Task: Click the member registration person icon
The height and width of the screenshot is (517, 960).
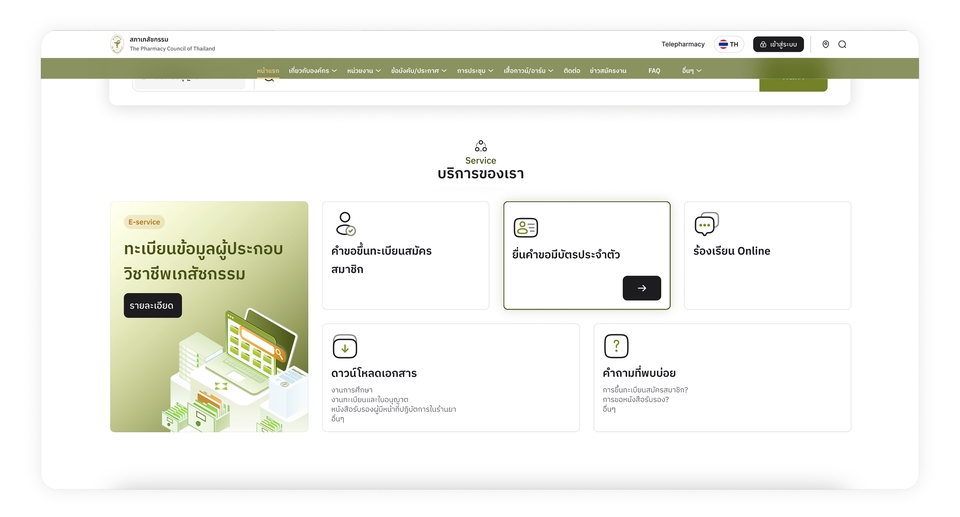Action: 345,224
